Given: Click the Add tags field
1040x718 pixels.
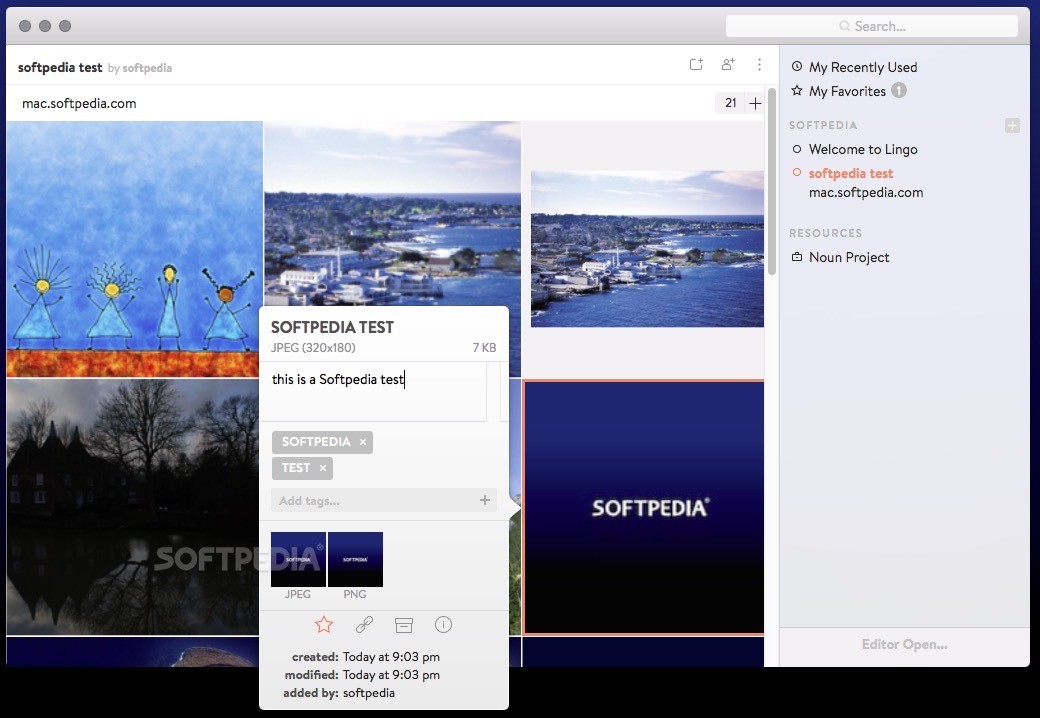Looking at the screenshot, I should pyautogui.click(x=384, y=501).
